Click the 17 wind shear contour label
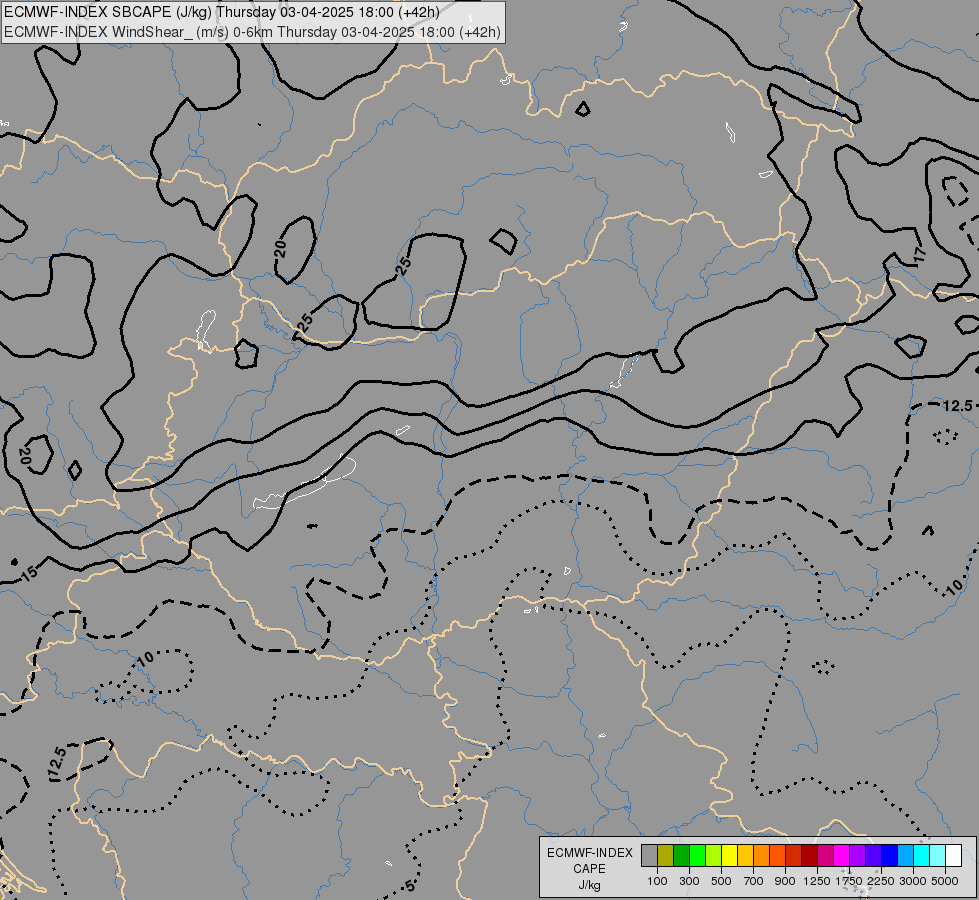 click(x=918, y=255)
